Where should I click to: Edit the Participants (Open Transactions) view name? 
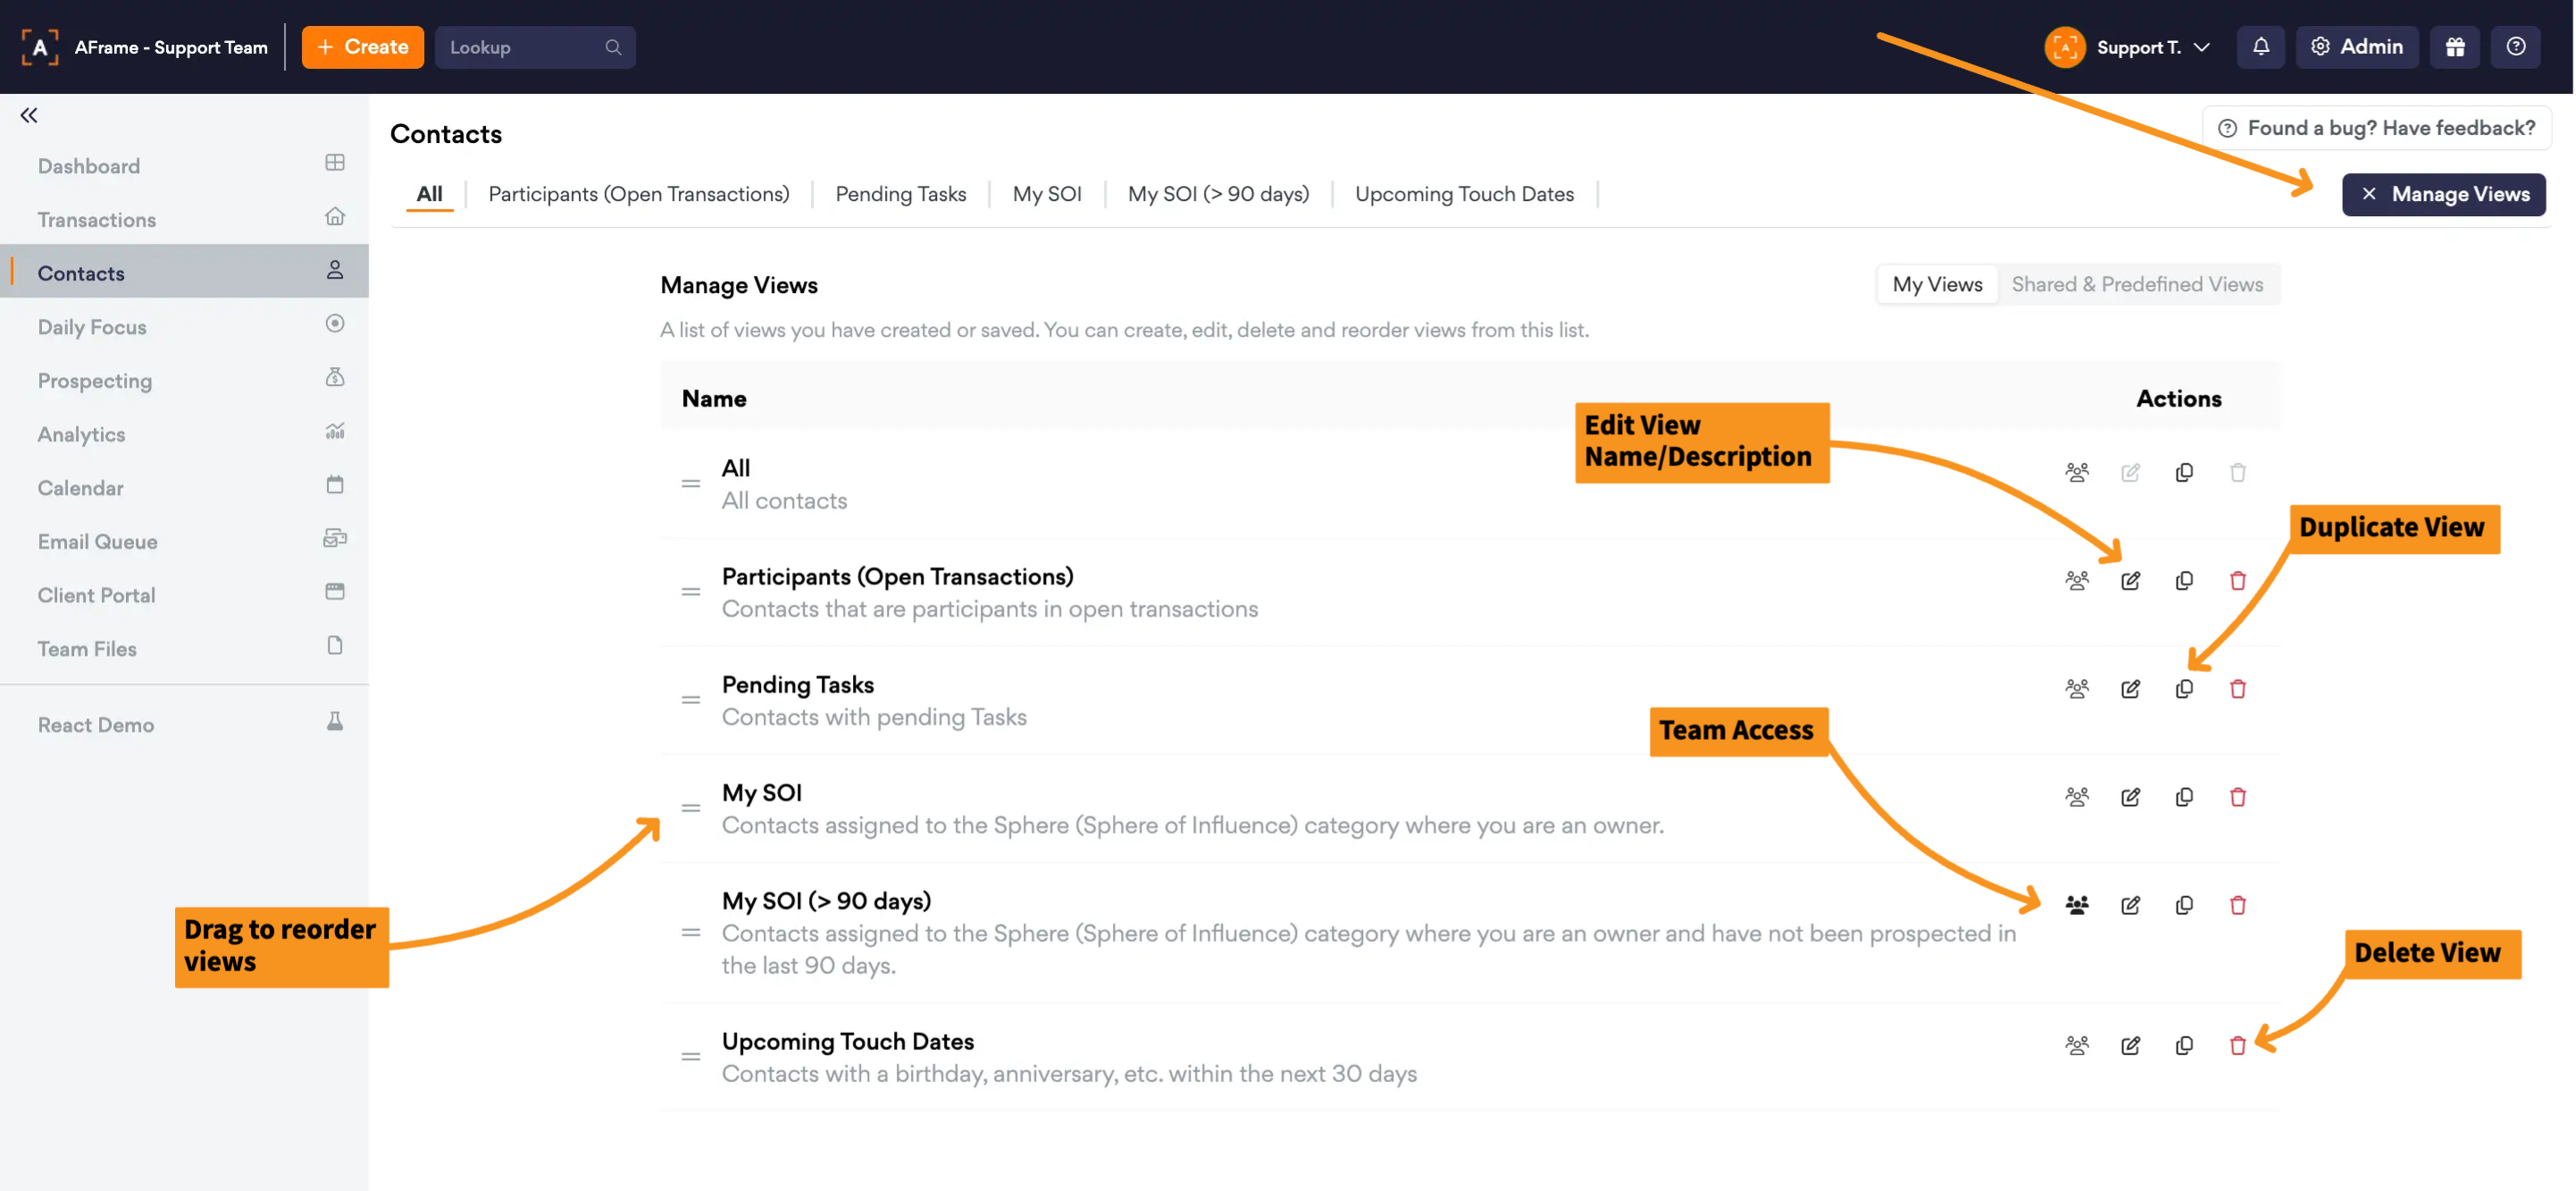click(x=2130, y=581)
